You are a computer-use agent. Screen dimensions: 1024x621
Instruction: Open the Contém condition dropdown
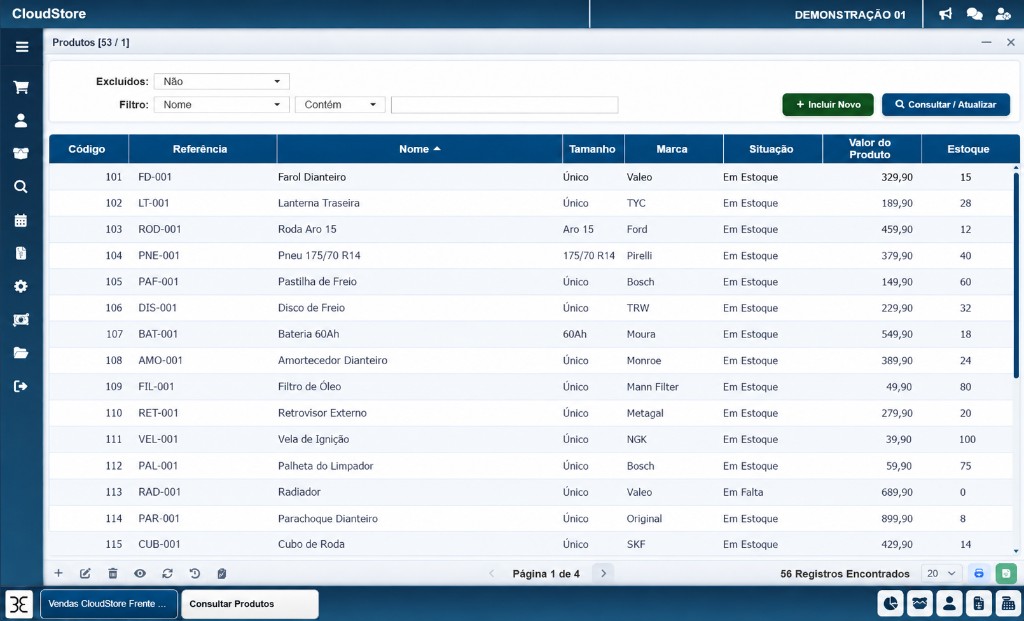coord(340,104)
